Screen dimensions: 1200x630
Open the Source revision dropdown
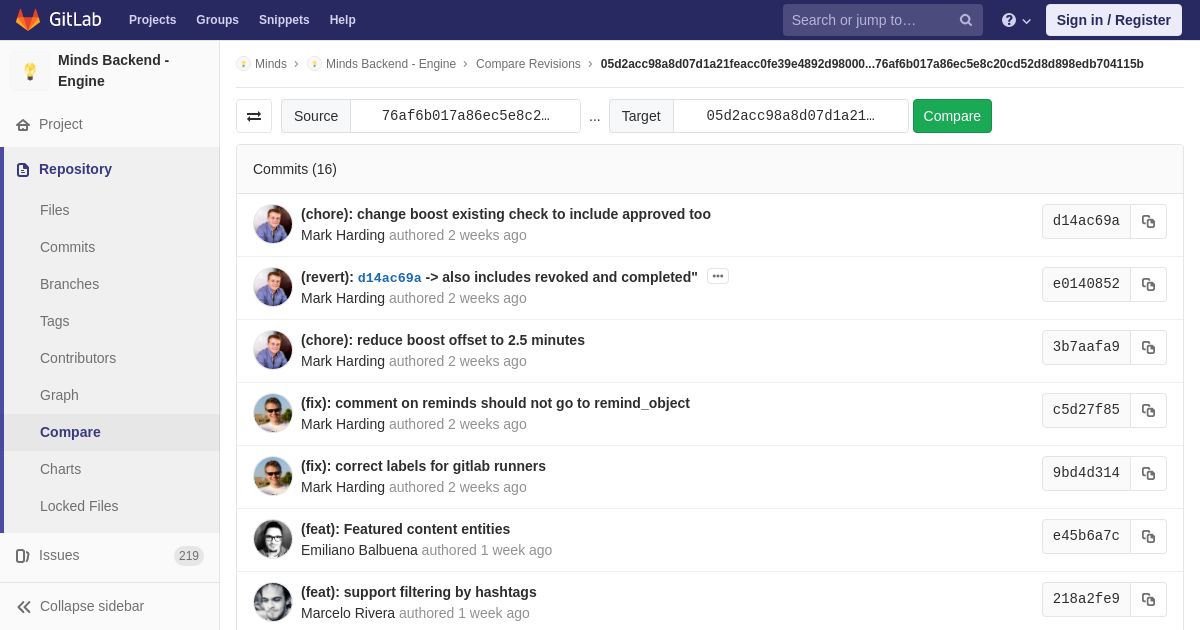[465, 116]
